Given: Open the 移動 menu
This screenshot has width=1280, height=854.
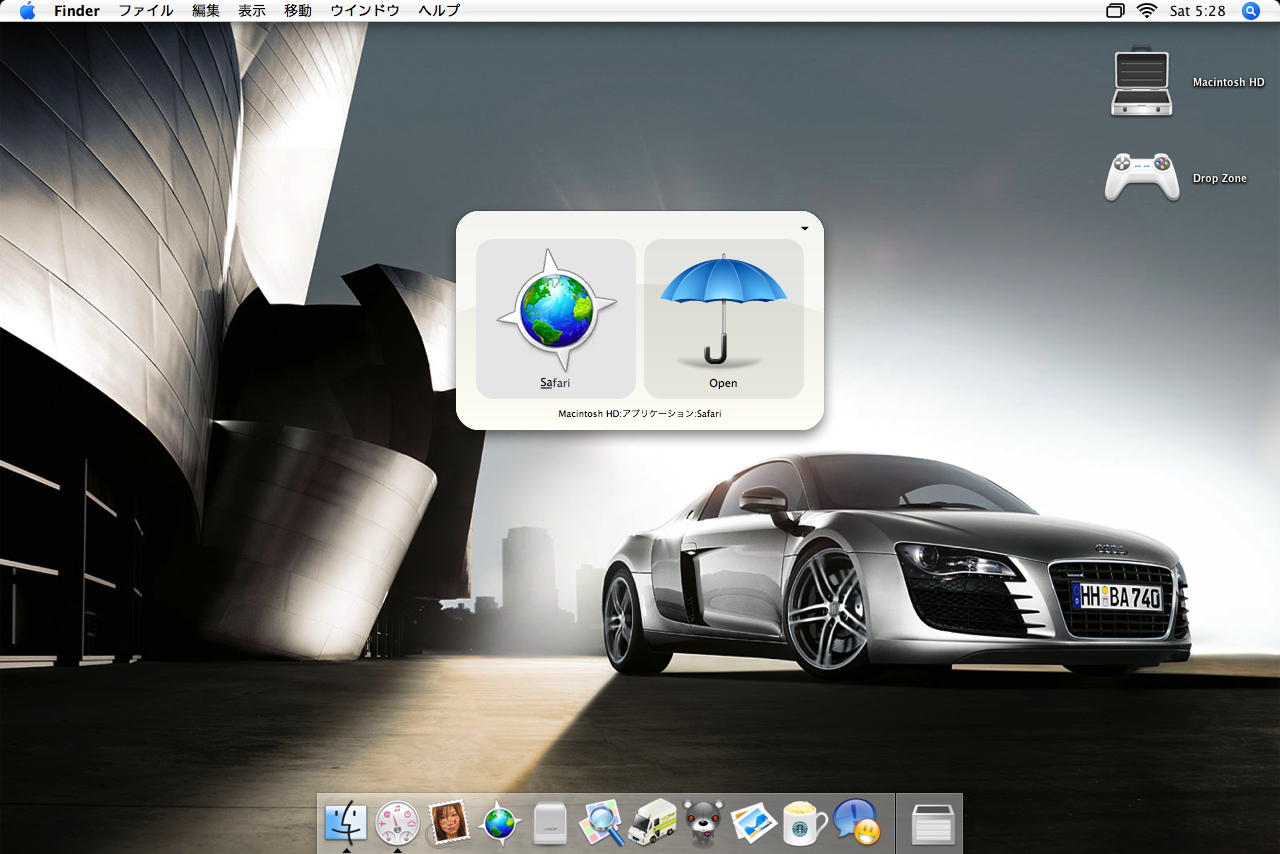Looking at the screenshot, I should click(x=298, y=11).
